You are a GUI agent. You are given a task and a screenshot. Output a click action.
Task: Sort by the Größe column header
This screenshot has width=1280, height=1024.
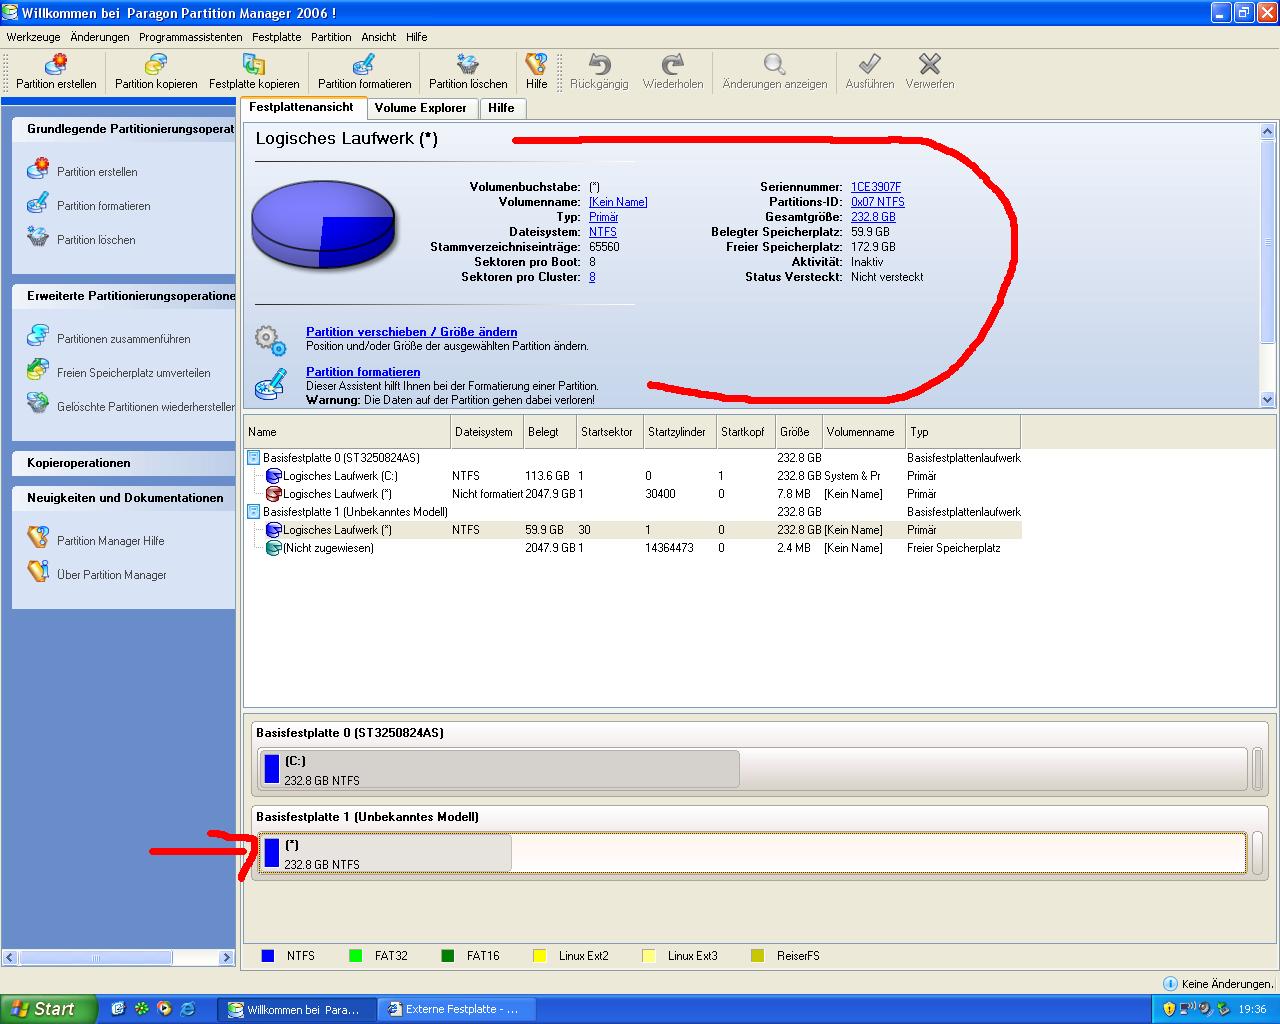[x=799, y=432]
